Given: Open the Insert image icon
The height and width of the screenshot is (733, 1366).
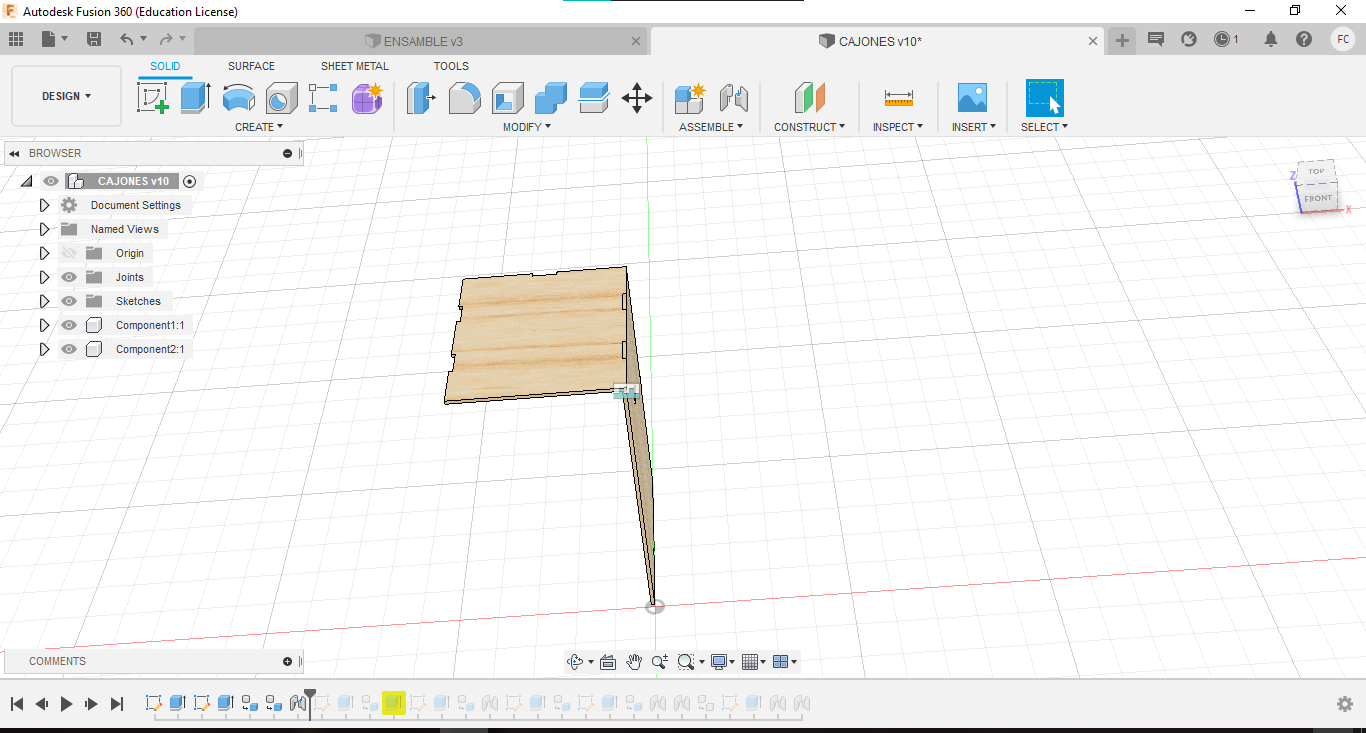Looking at the screenshot, I should point(971,98).
